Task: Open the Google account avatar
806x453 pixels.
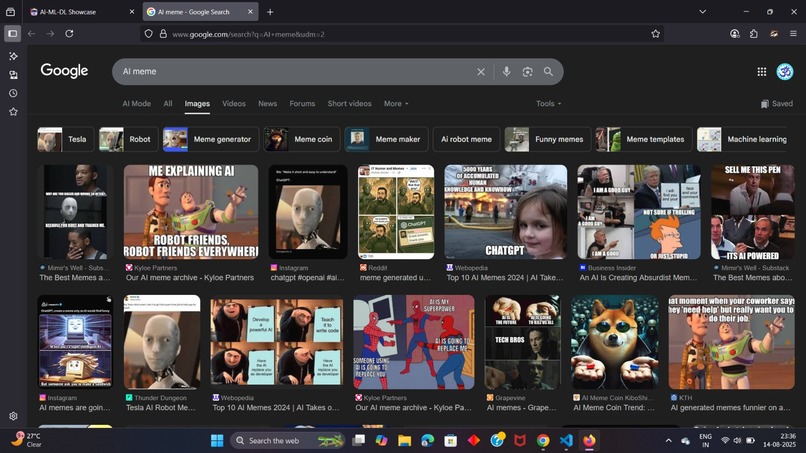Action: 784,72
